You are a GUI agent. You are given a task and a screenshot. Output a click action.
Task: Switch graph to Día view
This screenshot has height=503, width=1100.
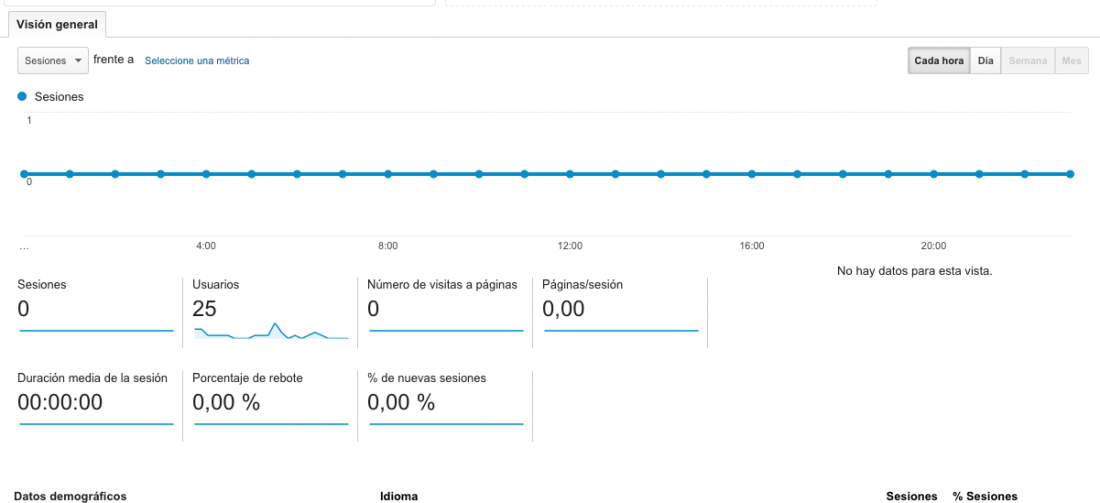pos(985,60)
